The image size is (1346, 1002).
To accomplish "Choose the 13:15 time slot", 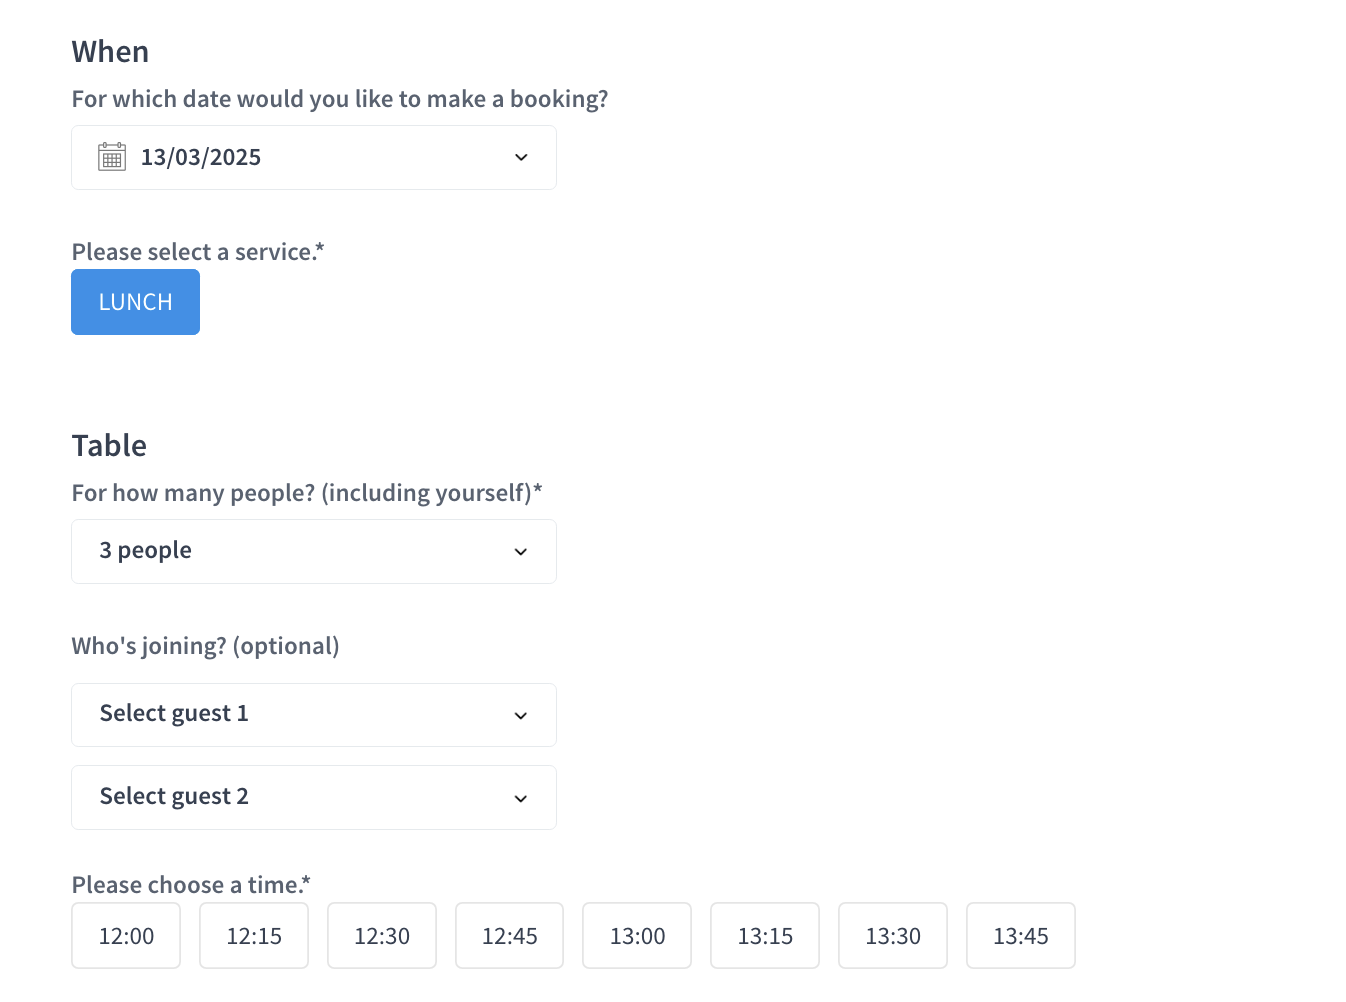I will tap(765, 936).
